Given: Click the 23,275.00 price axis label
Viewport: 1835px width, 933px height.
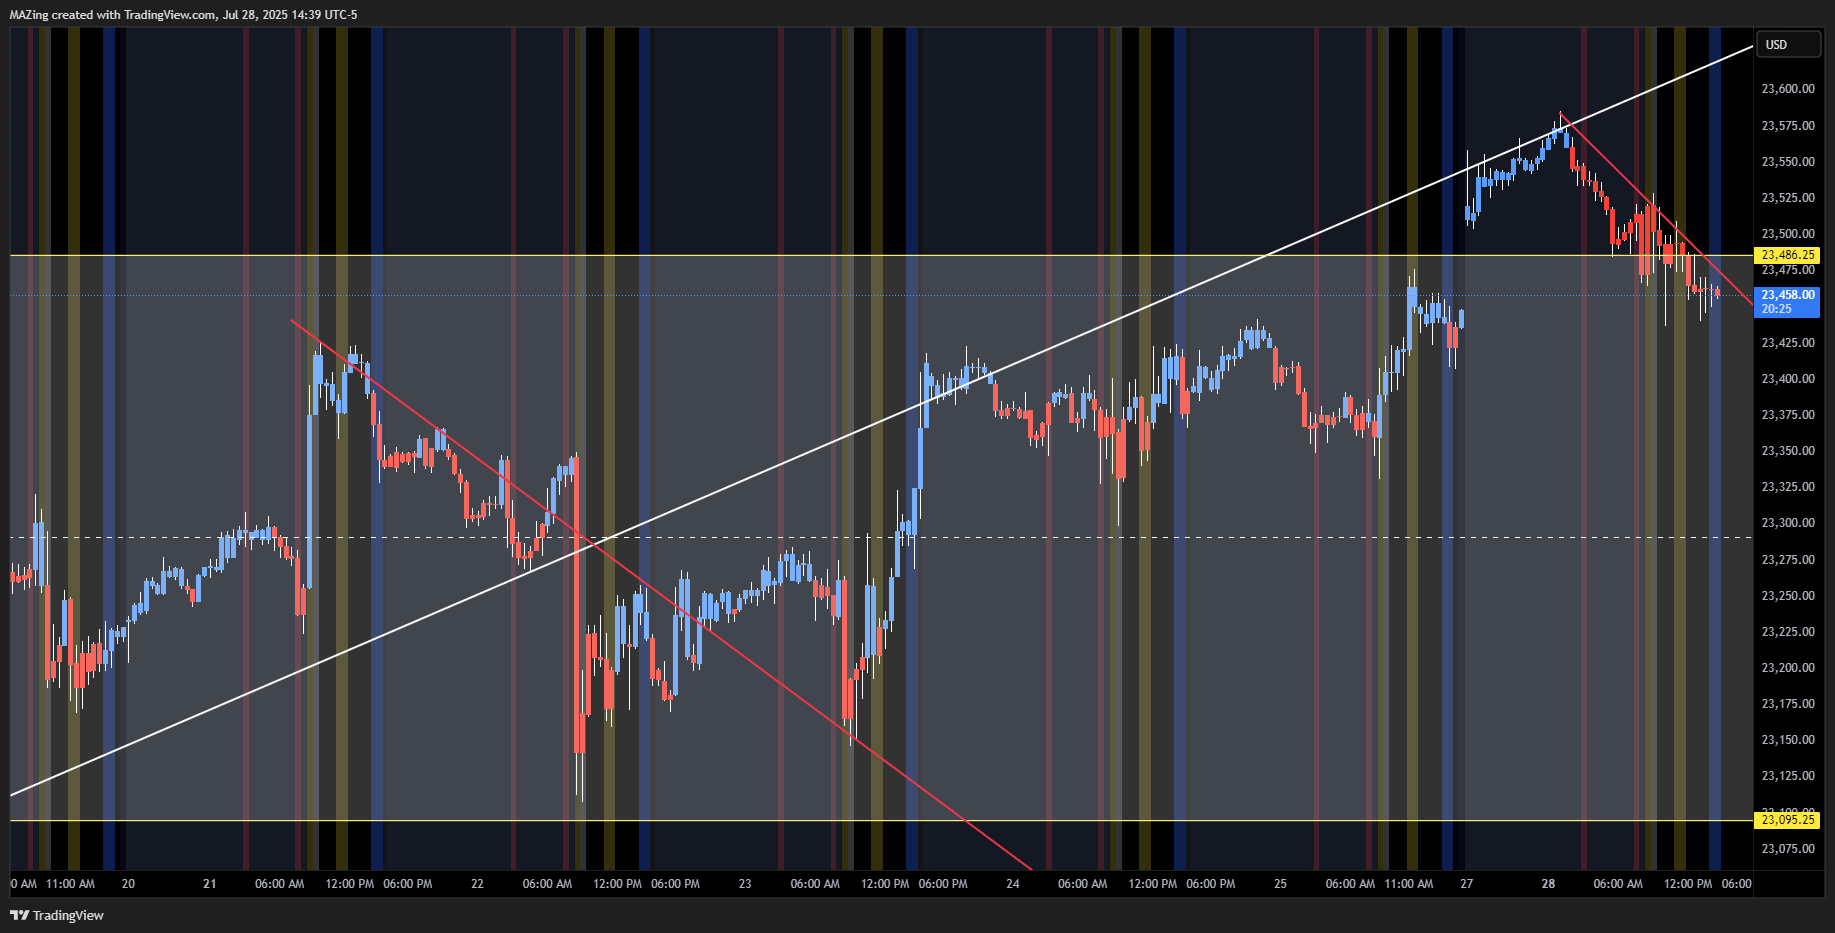Looking at the screenshot, I should click(x=1788, y=560).
